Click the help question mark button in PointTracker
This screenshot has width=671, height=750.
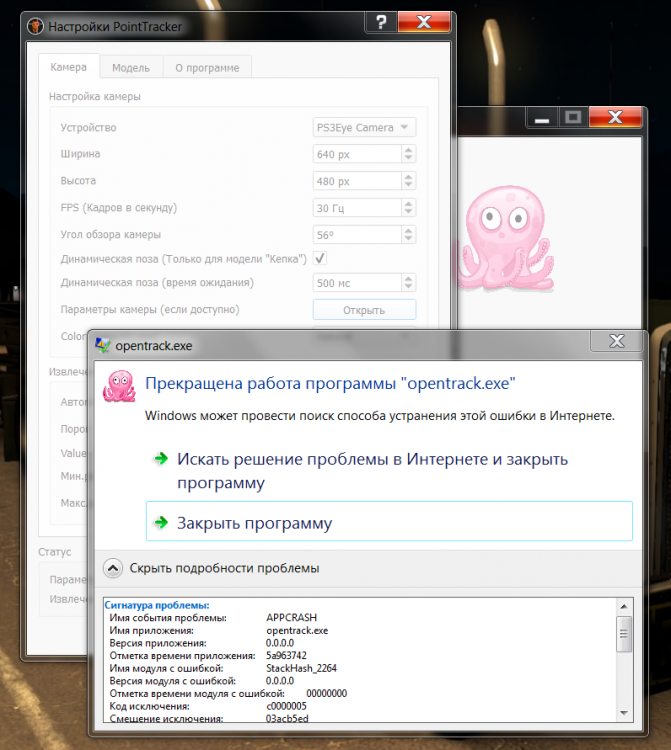[x=381, y=22]
